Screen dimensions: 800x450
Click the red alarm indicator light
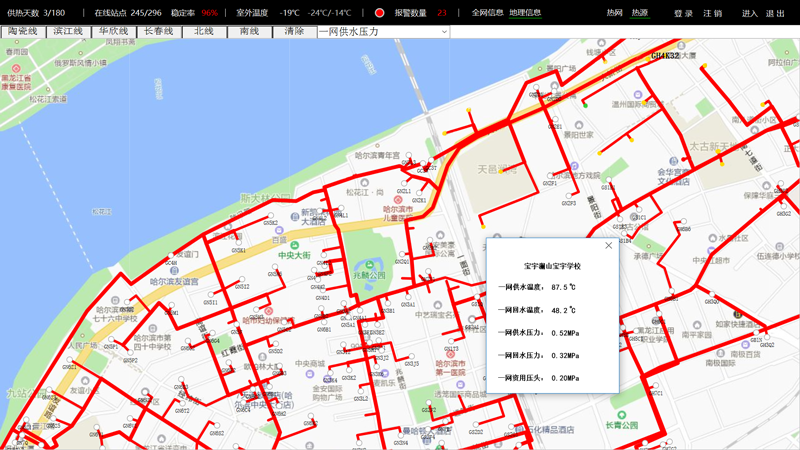(380, 13)
